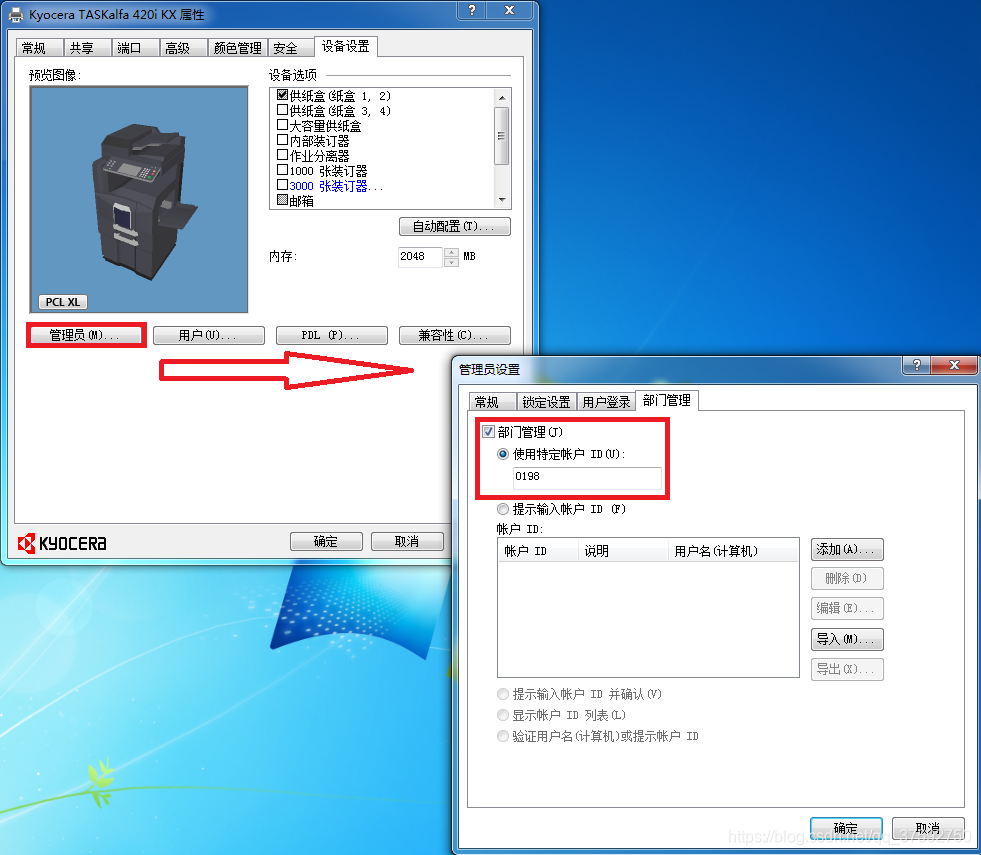Click the printer icon in Kyocera properties title bar
Screen dimensions: 981x855
point(16,14)
